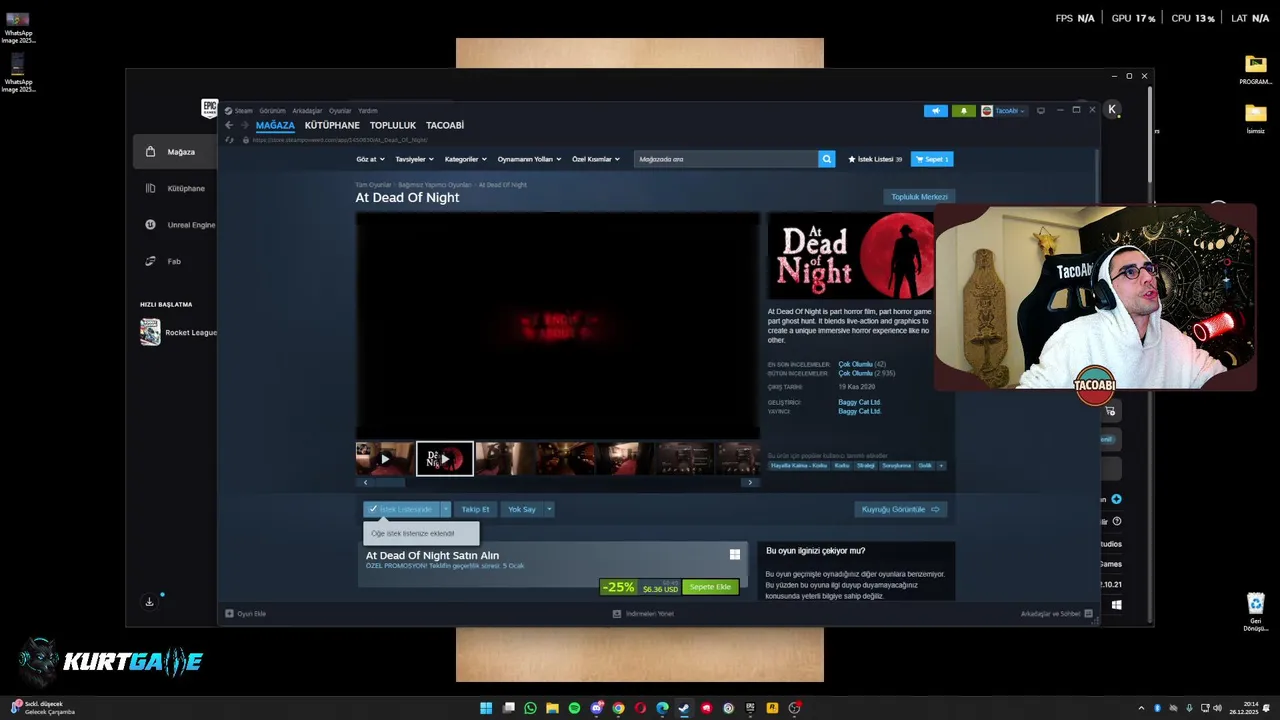This screenshot has width=1280, height=720.
Task: Open the Görünüm menu
Action: [x=272, y=111]
